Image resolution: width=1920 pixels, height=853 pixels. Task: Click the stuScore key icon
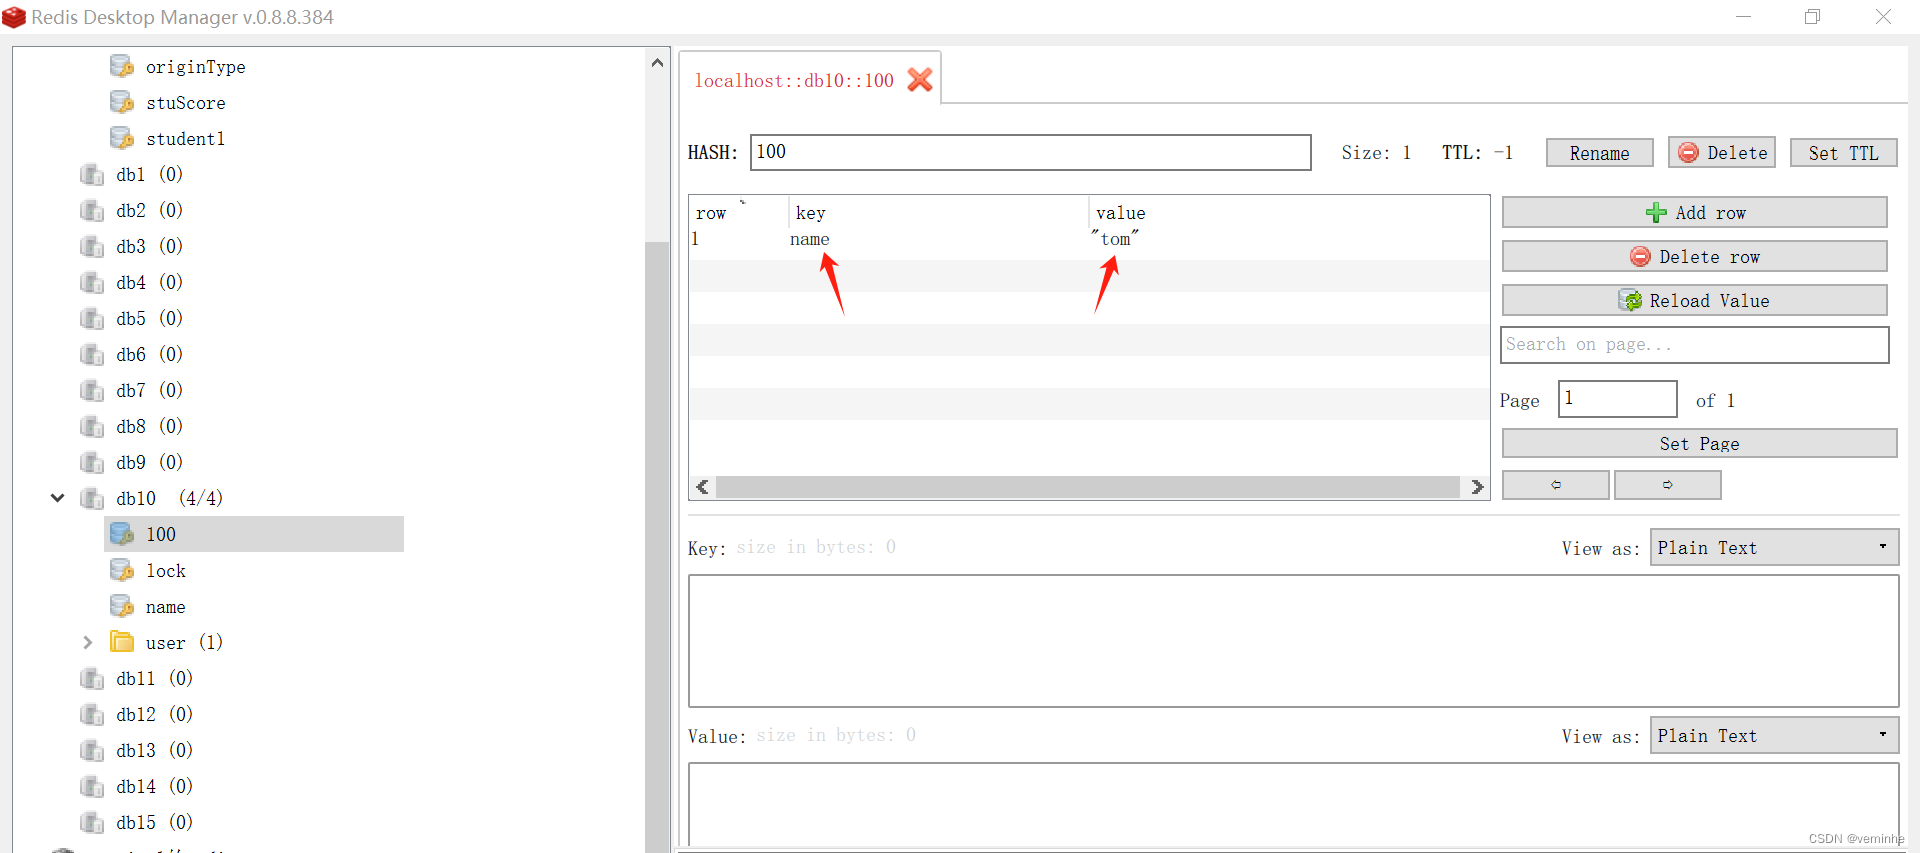click(x=122, y=102)
